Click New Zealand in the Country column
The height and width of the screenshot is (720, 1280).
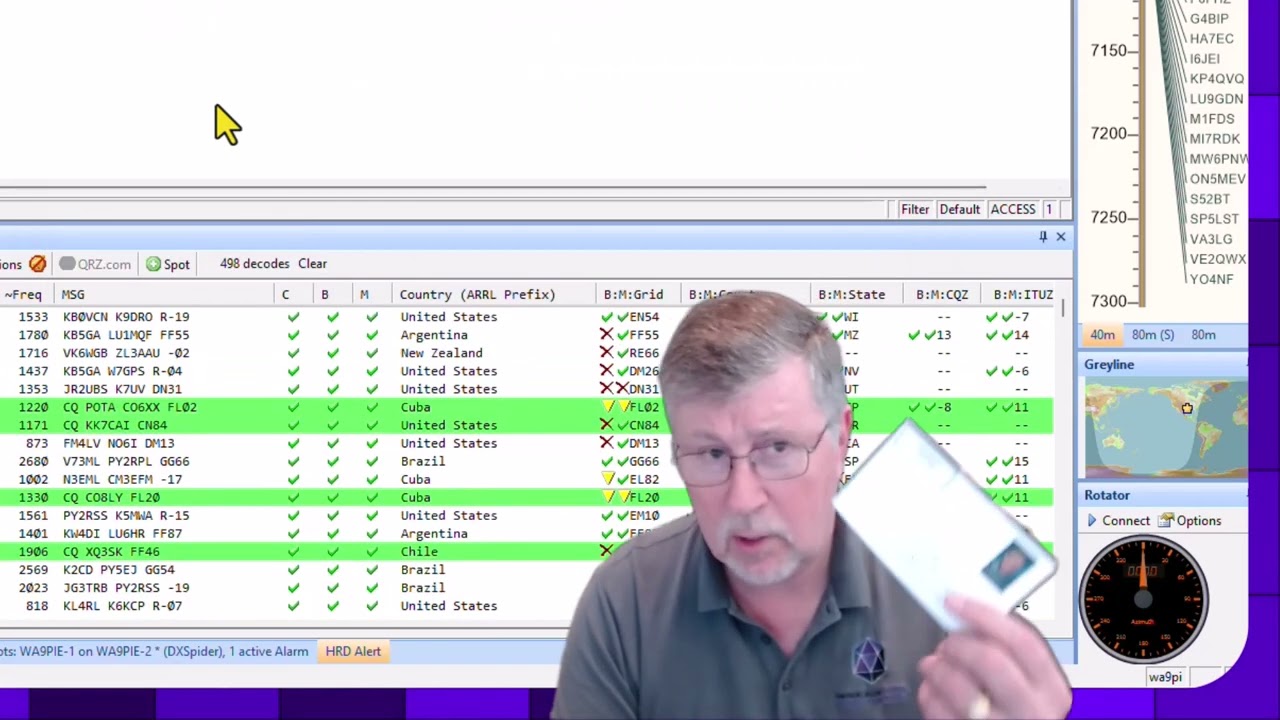(x=441, y=353)
